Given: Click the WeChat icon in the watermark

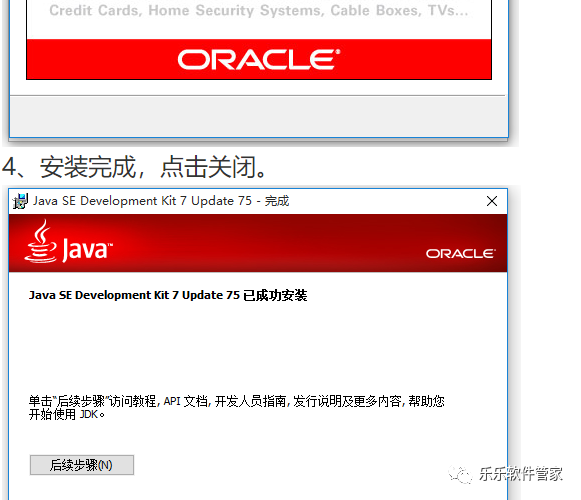Looking at the screenshot, I should coord(460,474).
